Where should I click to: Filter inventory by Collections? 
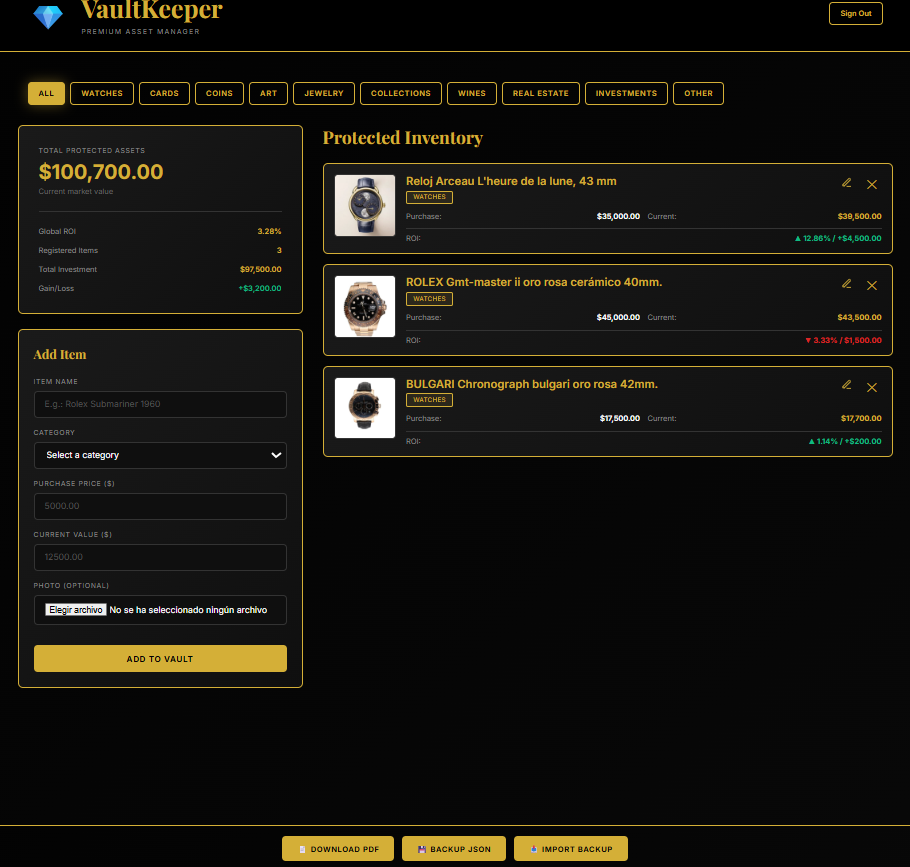tap(401, 93)
